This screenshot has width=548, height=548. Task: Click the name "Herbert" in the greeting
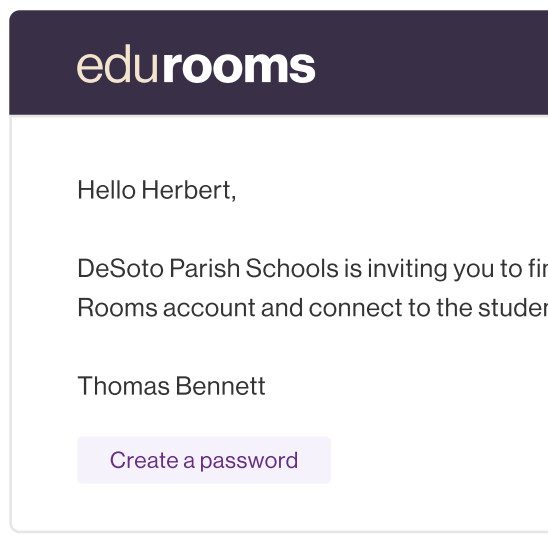(189, 190)
